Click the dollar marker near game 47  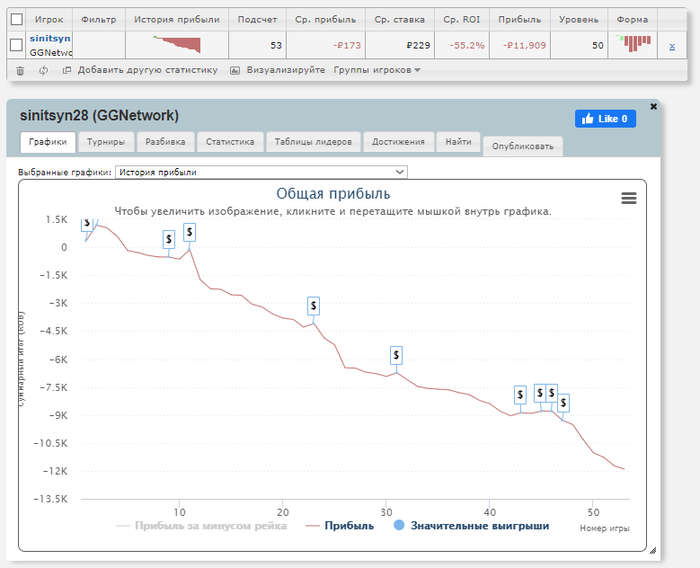(x=563, y=403)
